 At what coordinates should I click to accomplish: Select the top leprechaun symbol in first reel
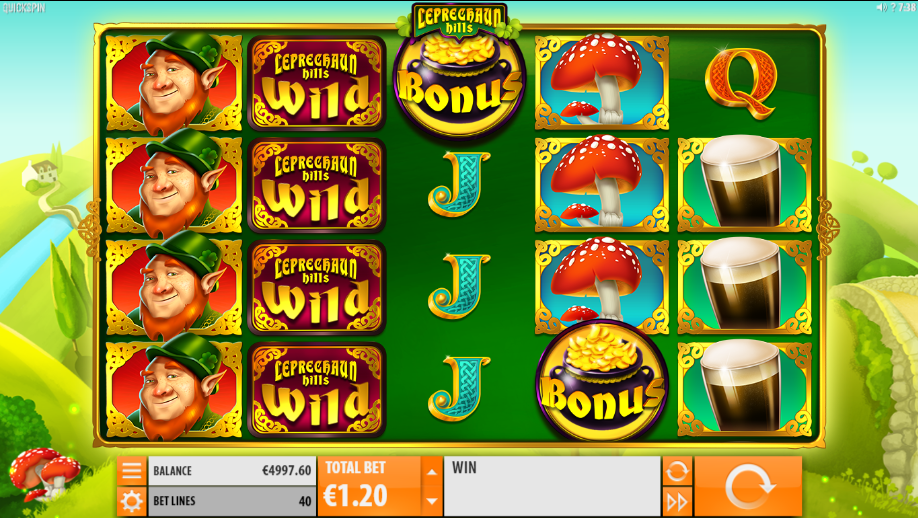173,83
